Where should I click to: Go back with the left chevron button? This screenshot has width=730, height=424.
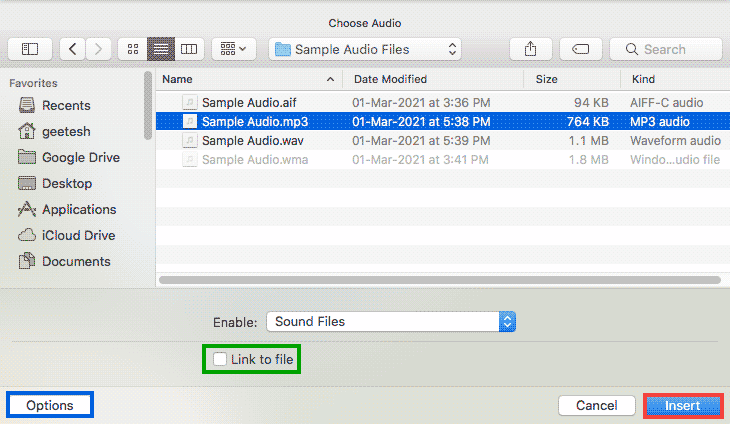(73, 49)
